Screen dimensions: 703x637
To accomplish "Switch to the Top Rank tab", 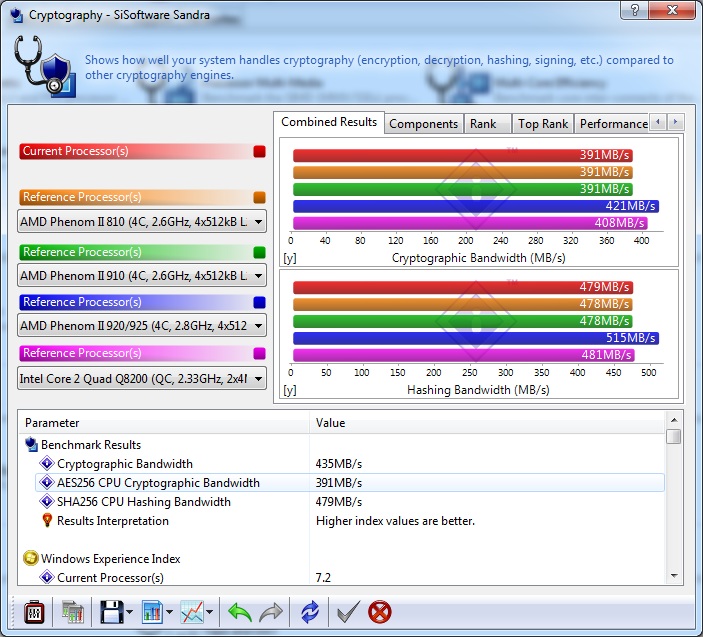I will click(543, 124).
